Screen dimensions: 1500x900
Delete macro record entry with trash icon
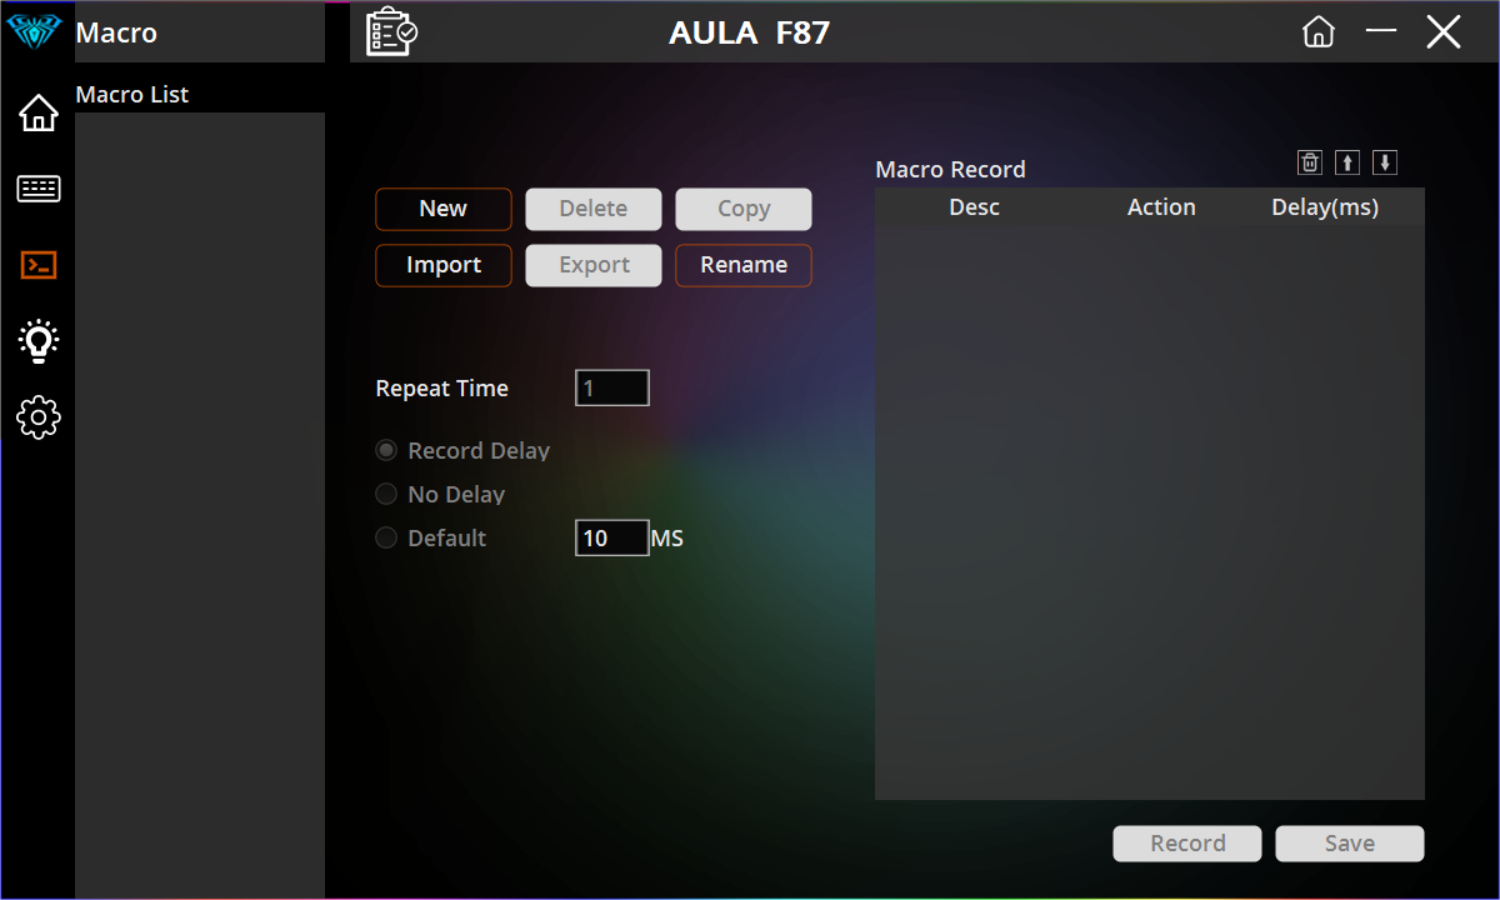click(x=1310, y=162)
